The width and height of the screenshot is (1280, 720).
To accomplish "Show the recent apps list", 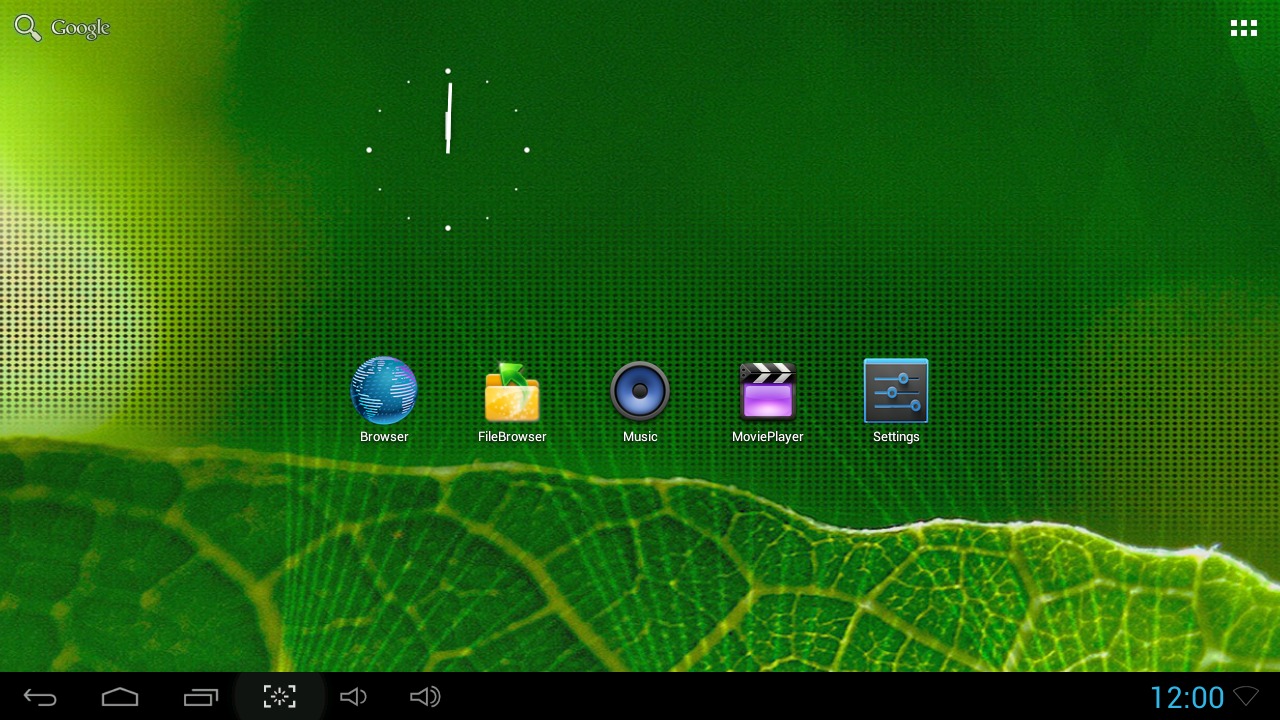I will pyautogui.click(x=200, y=697).
